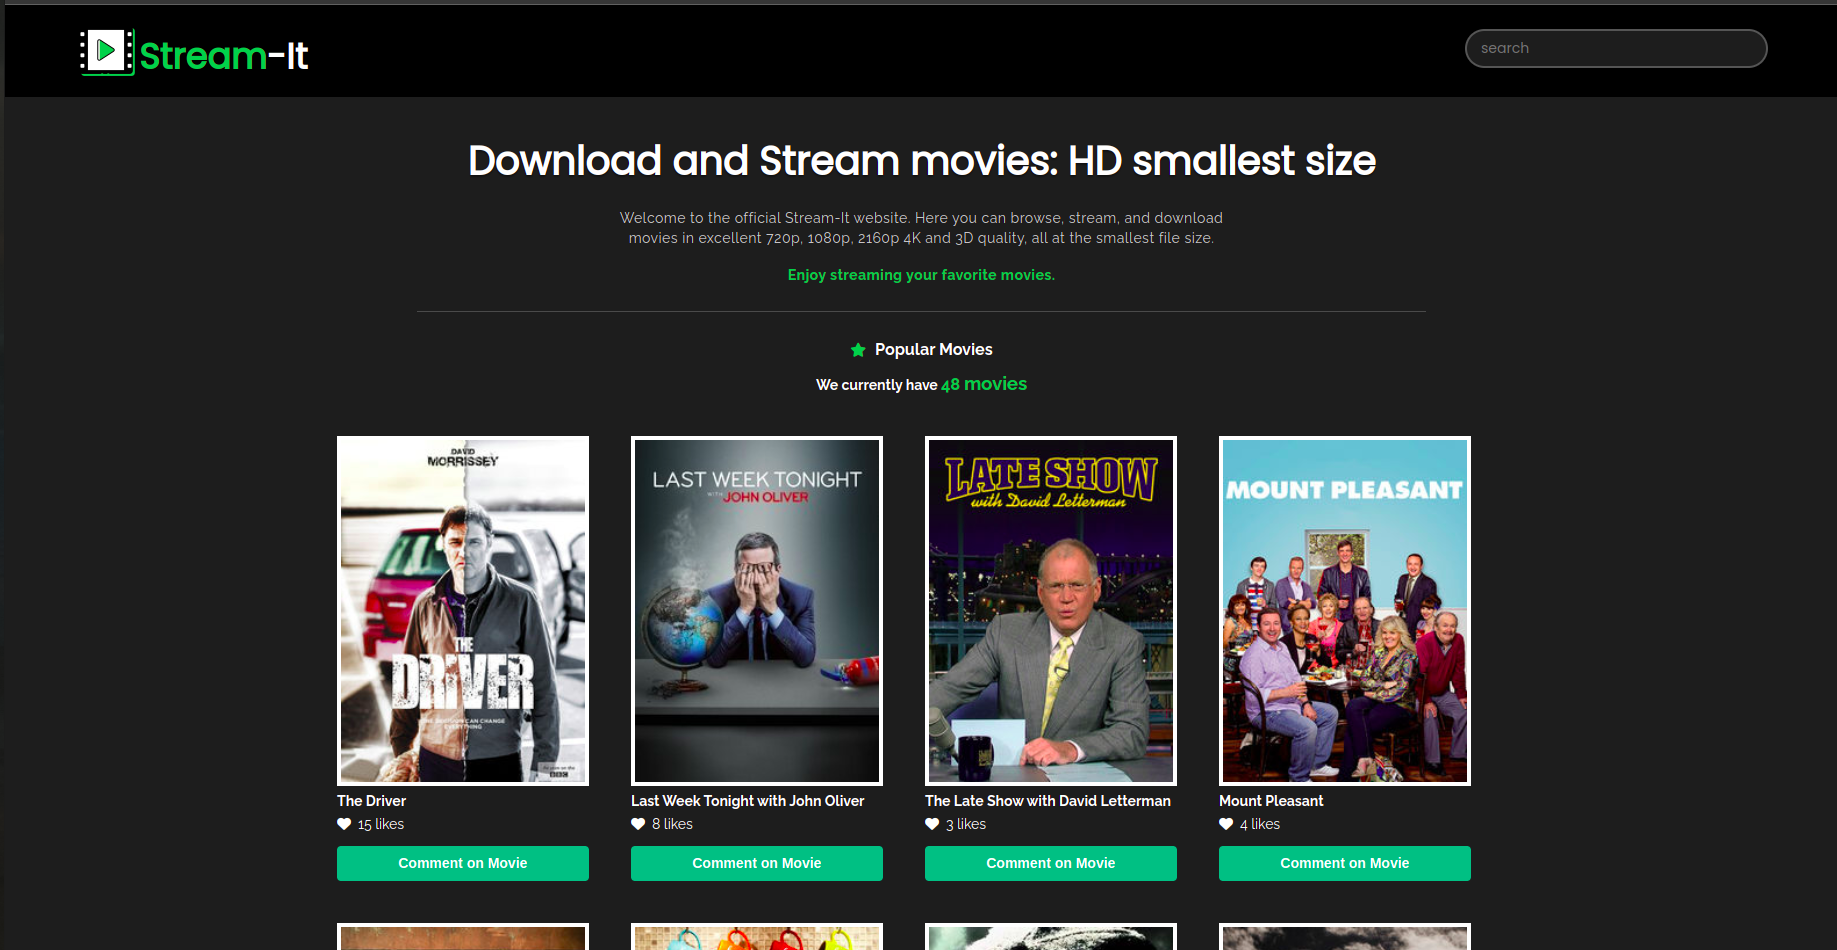1837x950 pixels.
Task: Click the '4 likes' count
Action: coord(1260,824)
